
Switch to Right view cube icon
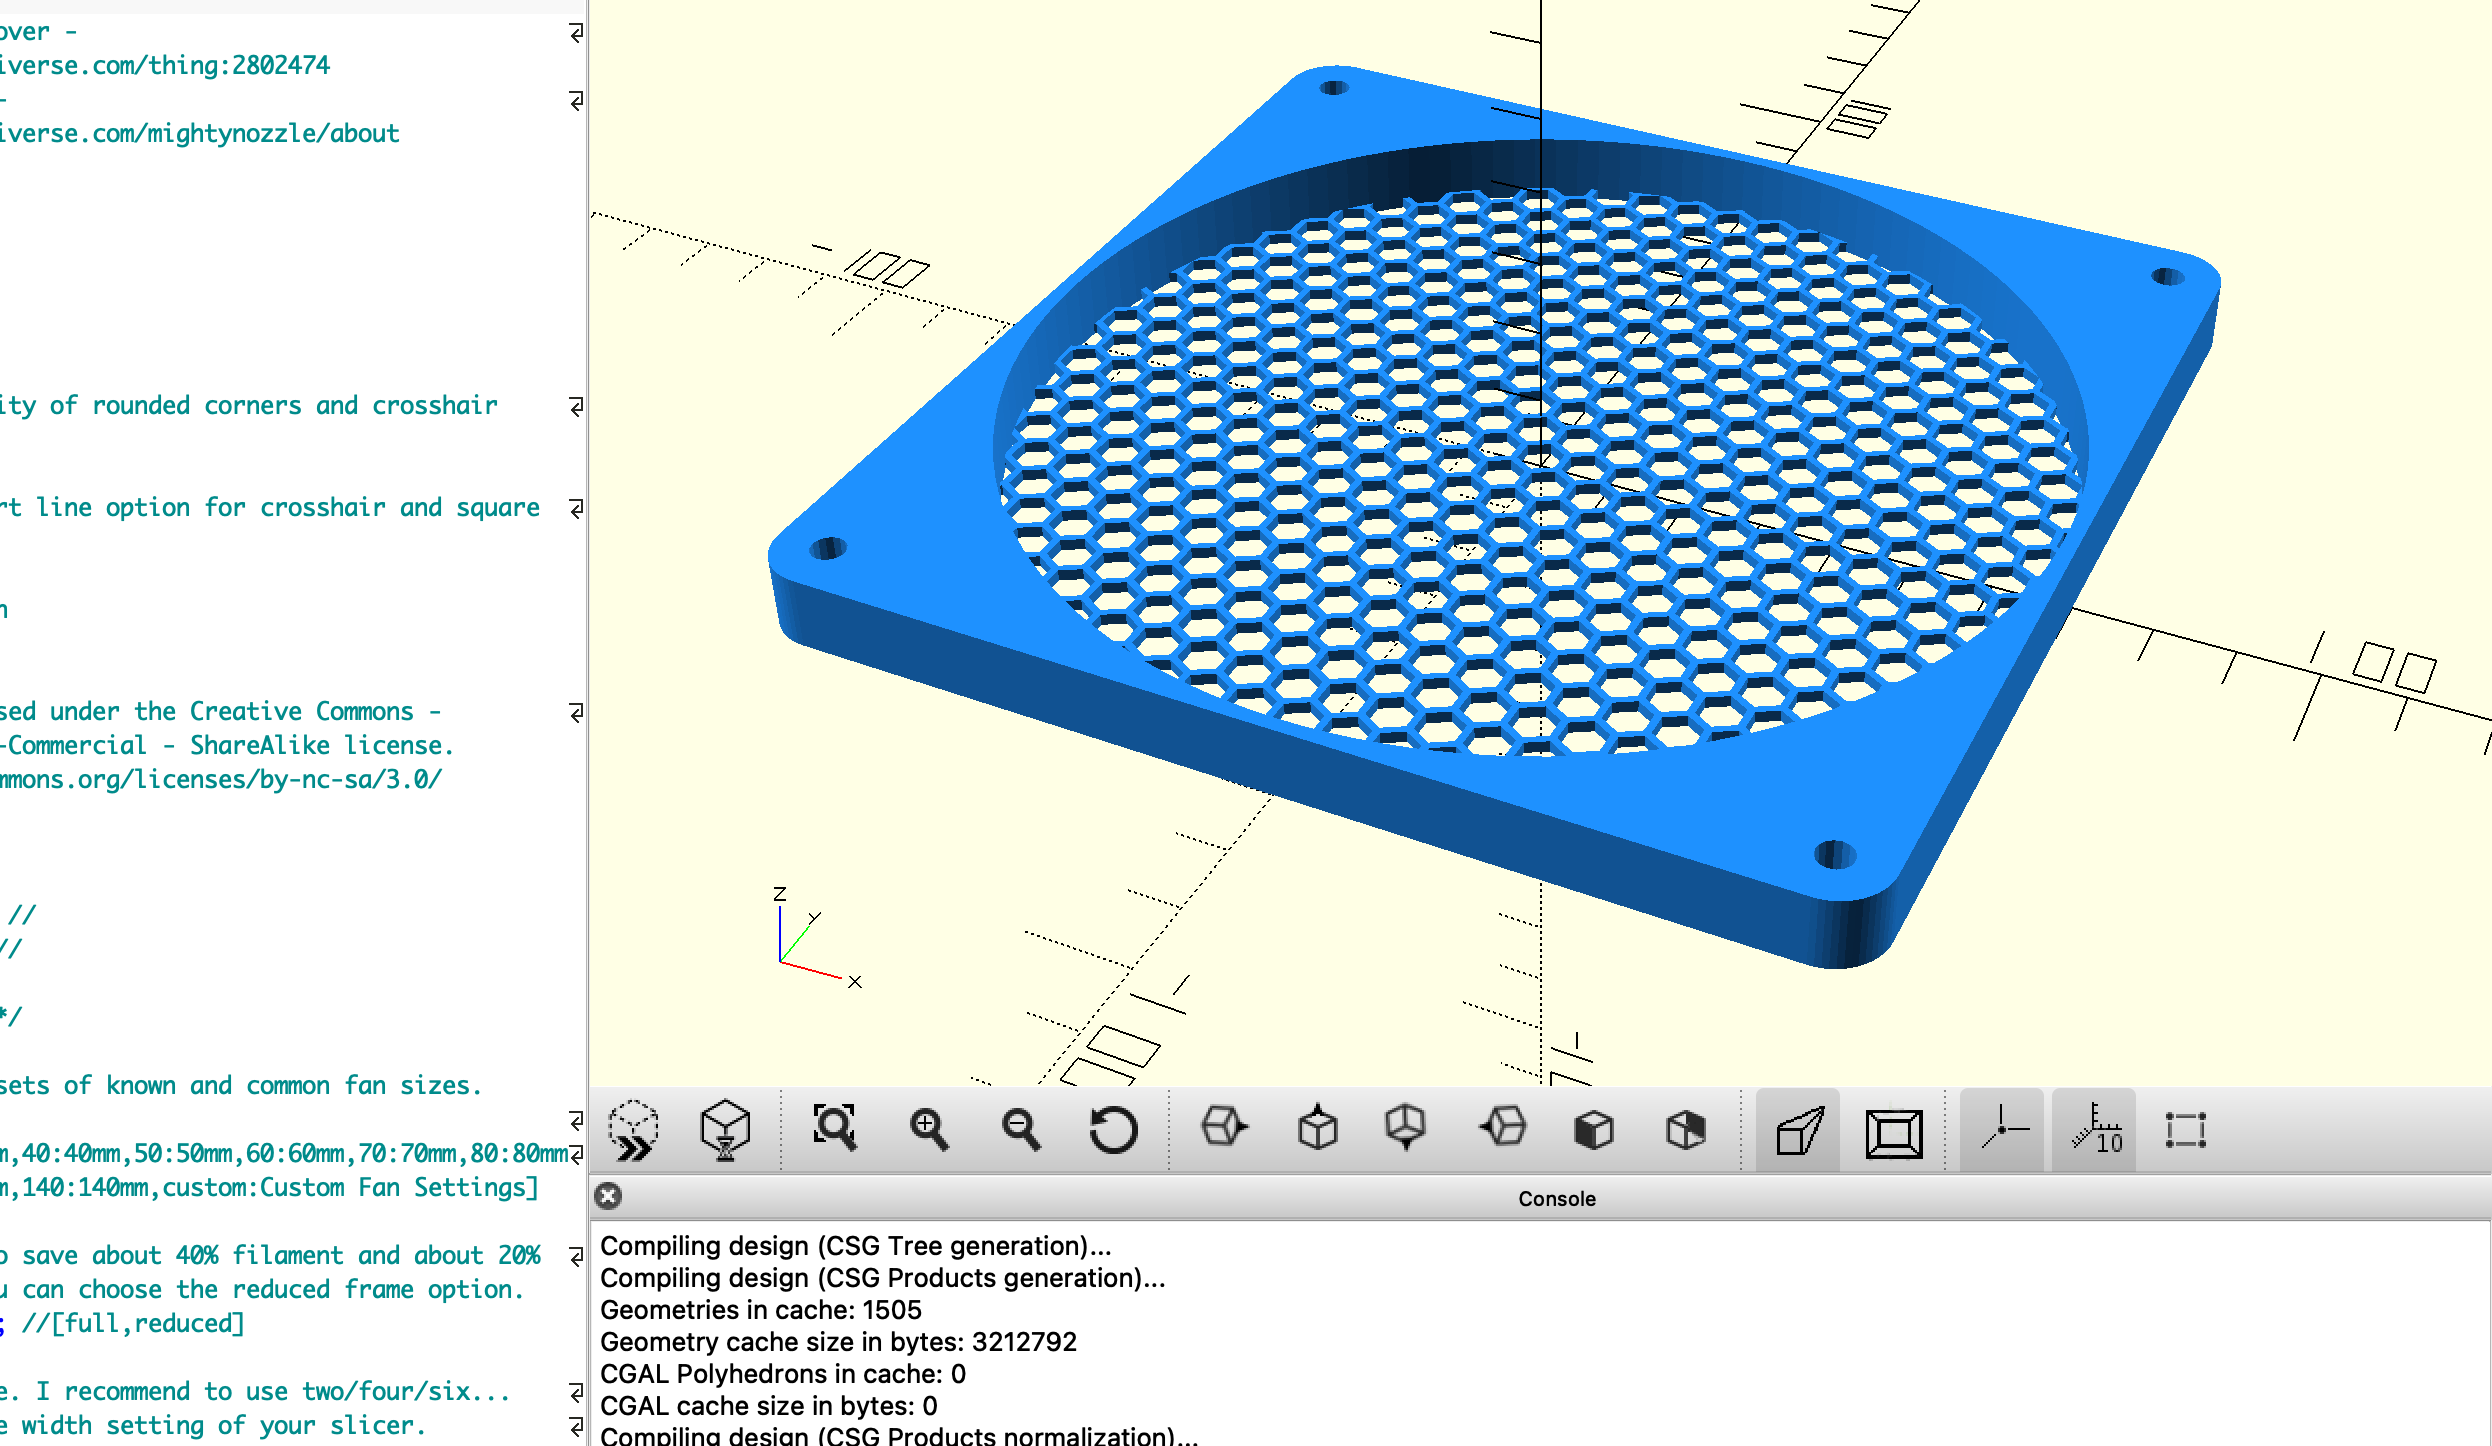coord(1224,1128)
